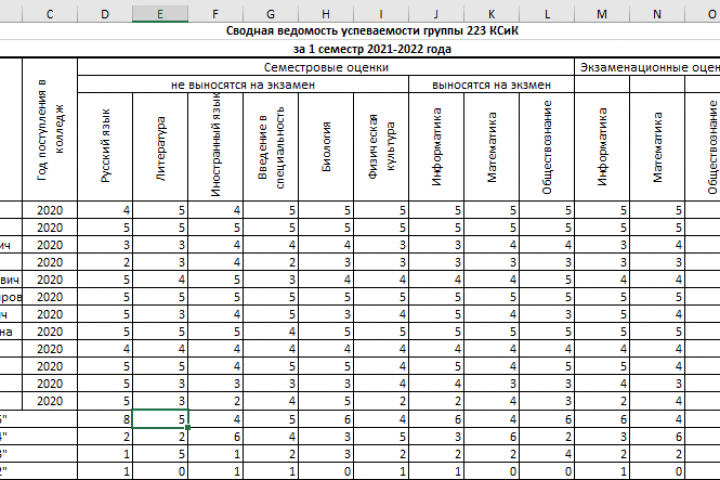Click 'Информатика' heading under 'выносятся на экзмен'
The width and height of the screenshot is (720, 480).
click(436, 147)
